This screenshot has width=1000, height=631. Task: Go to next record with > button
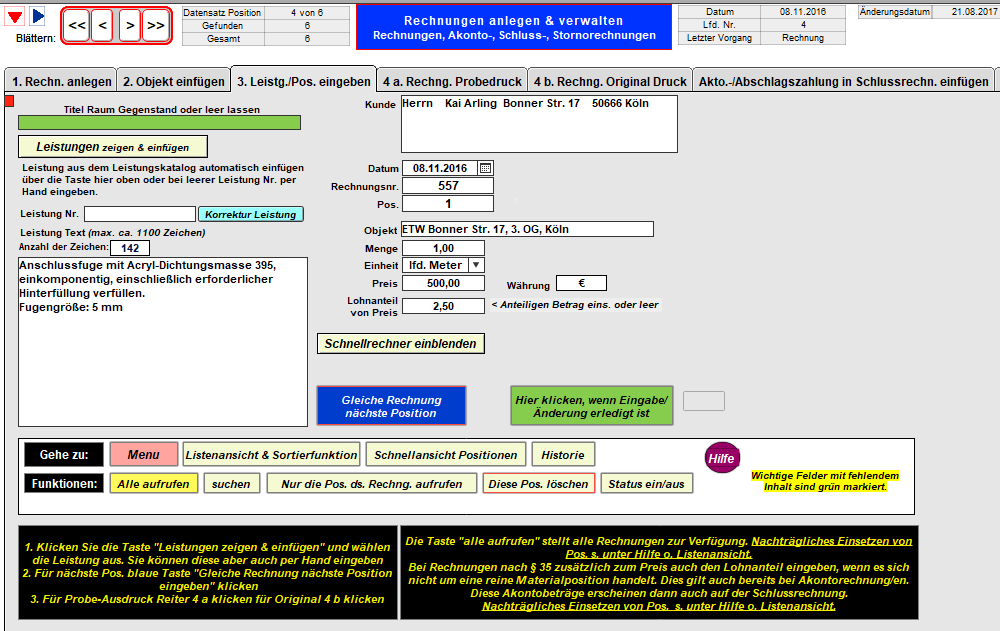pos(129,26)
